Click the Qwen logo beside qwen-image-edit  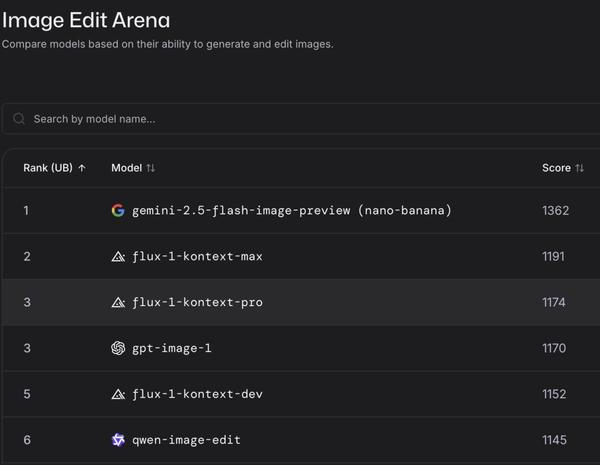click(118, 440)
